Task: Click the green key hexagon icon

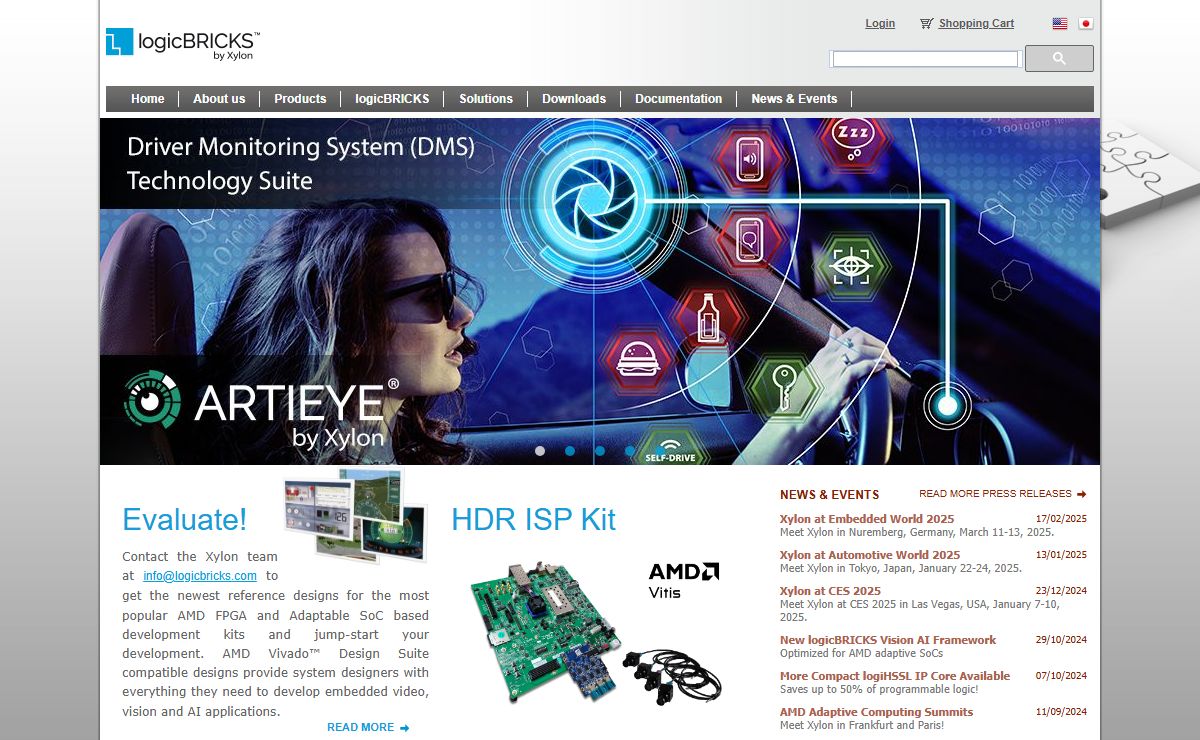Action: 783,387
